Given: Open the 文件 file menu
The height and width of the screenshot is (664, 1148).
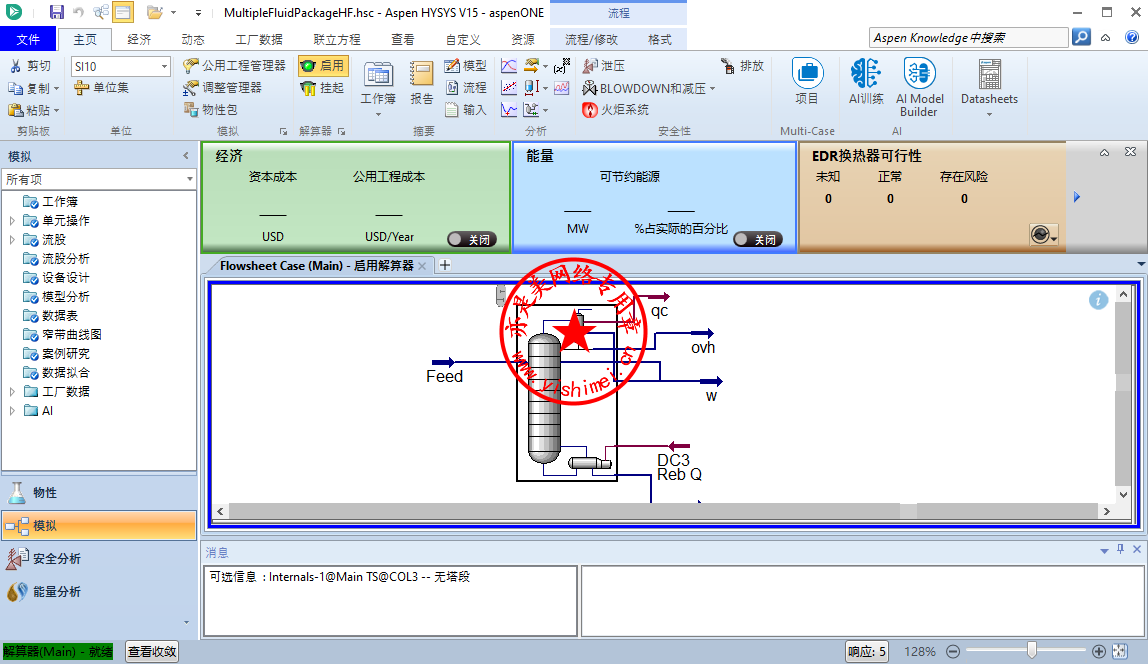Looking at the screenshot, I should [28, 40].
